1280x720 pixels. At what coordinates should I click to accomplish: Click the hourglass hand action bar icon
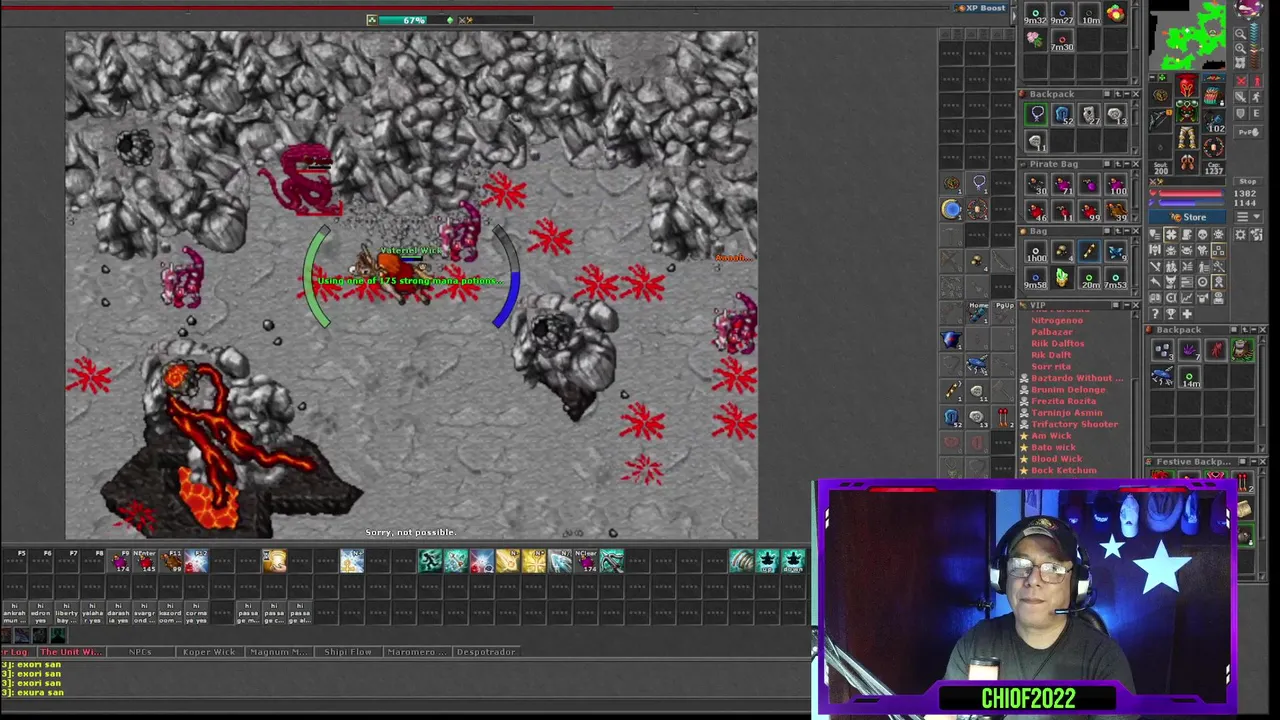275,561
